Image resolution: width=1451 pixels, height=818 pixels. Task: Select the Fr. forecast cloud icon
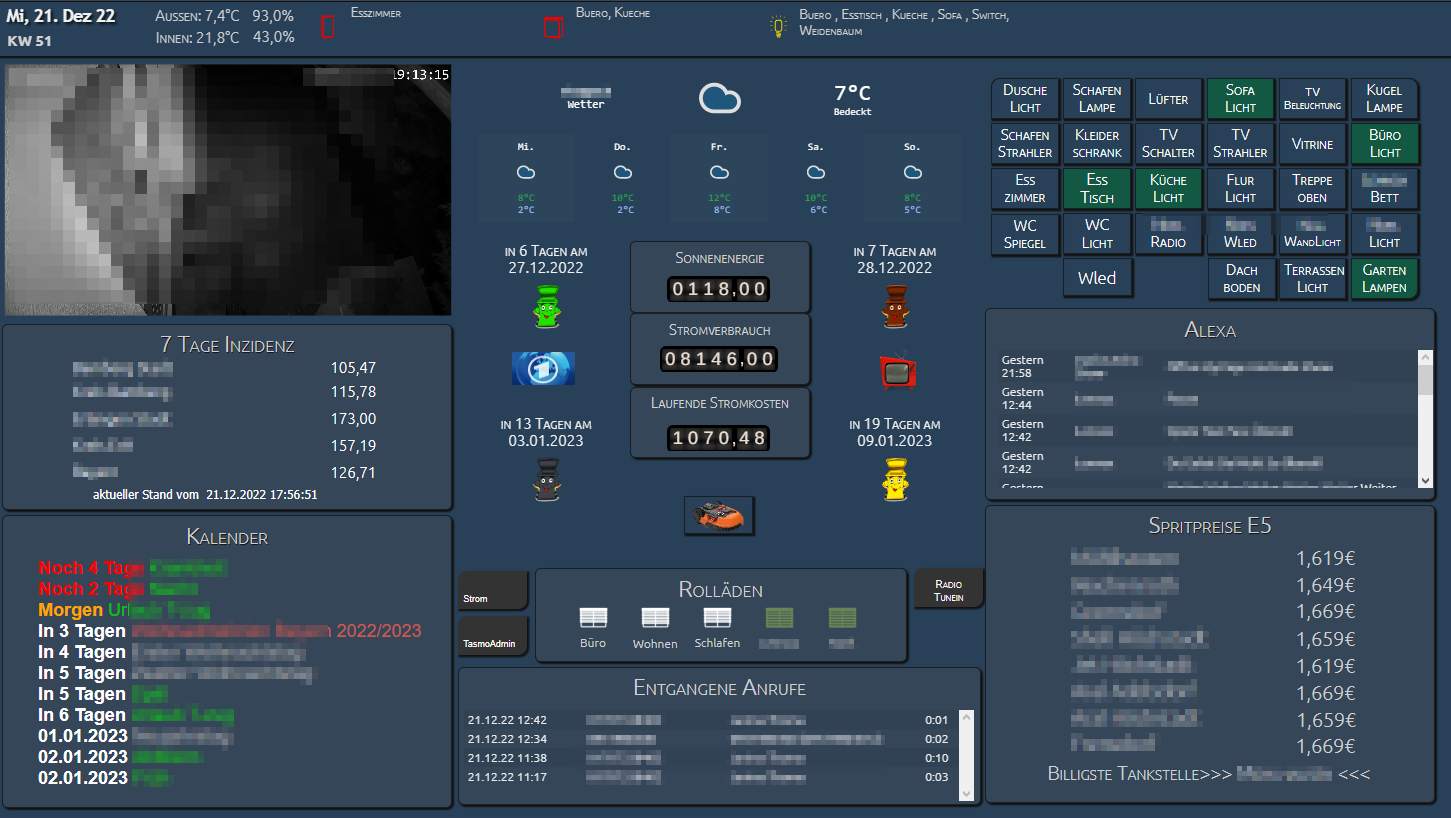tap(719, 173)
